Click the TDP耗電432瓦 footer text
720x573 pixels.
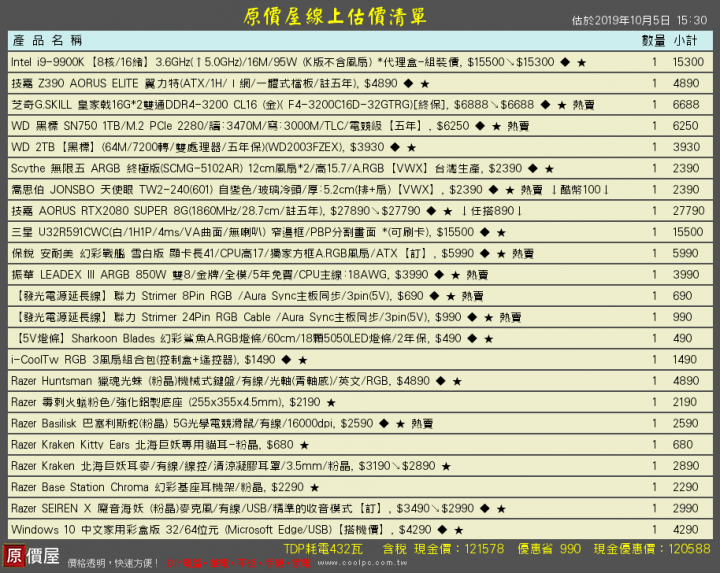tap(323, 549)
